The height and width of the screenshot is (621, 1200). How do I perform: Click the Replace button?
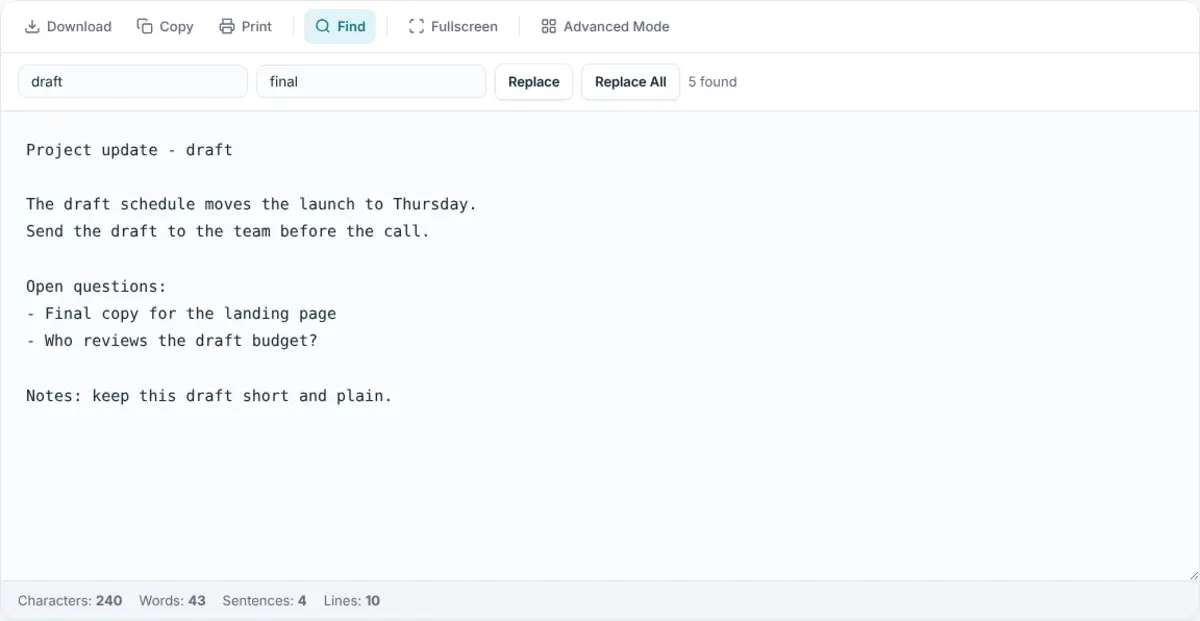pos(534,82)
